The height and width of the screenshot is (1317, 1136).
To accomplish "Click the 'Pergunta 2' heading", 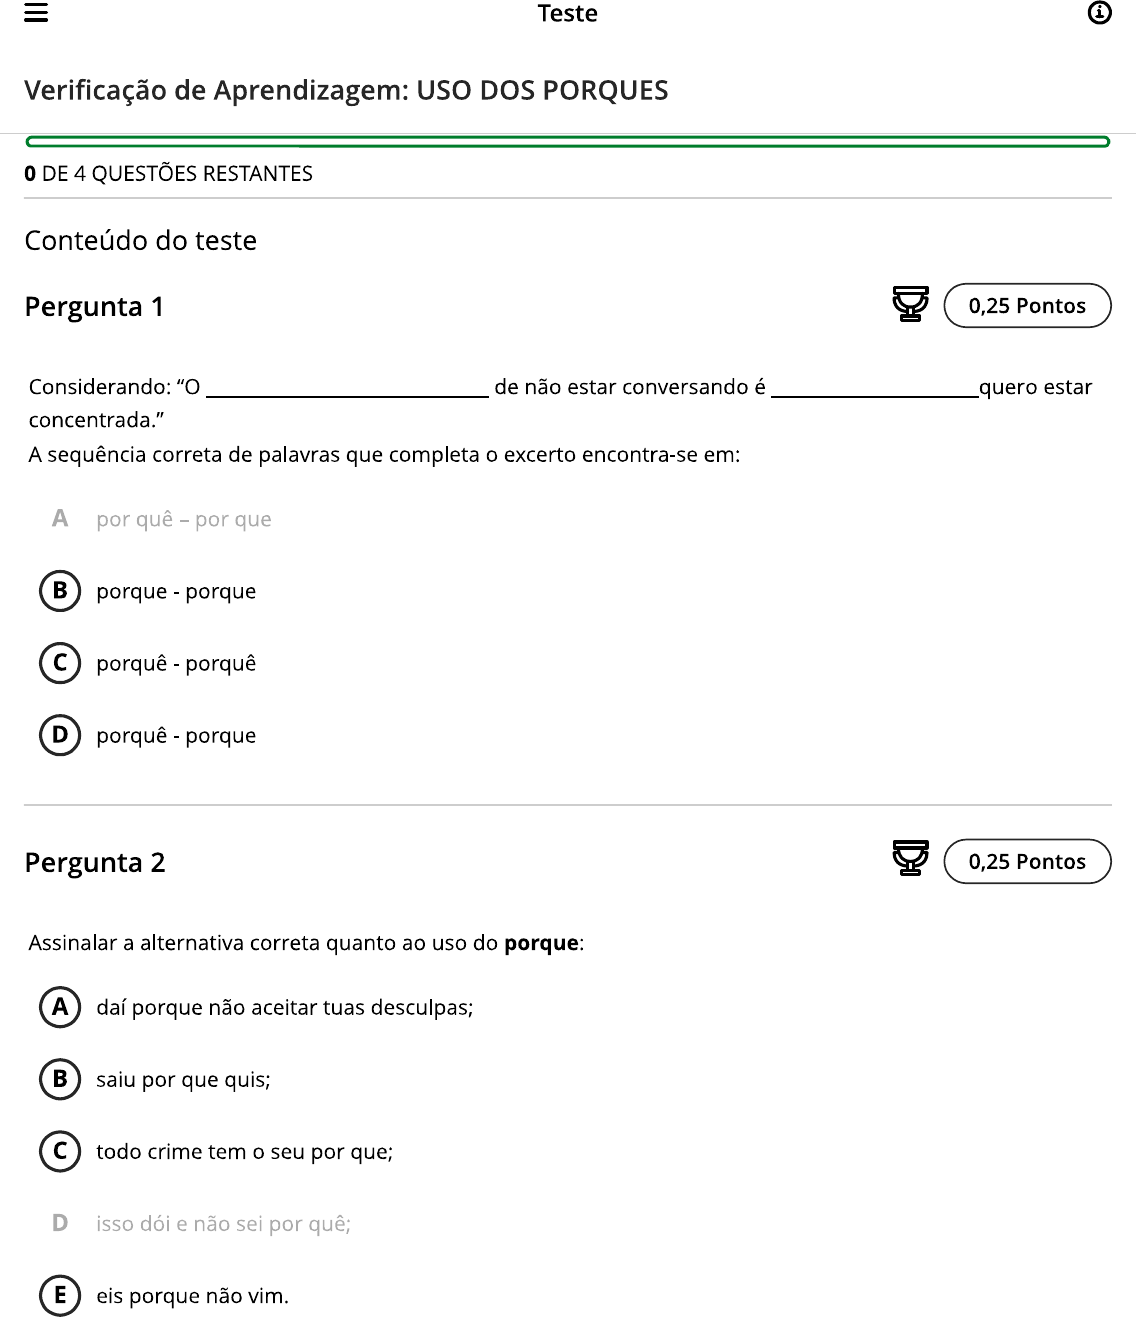I will coord(95,863).
